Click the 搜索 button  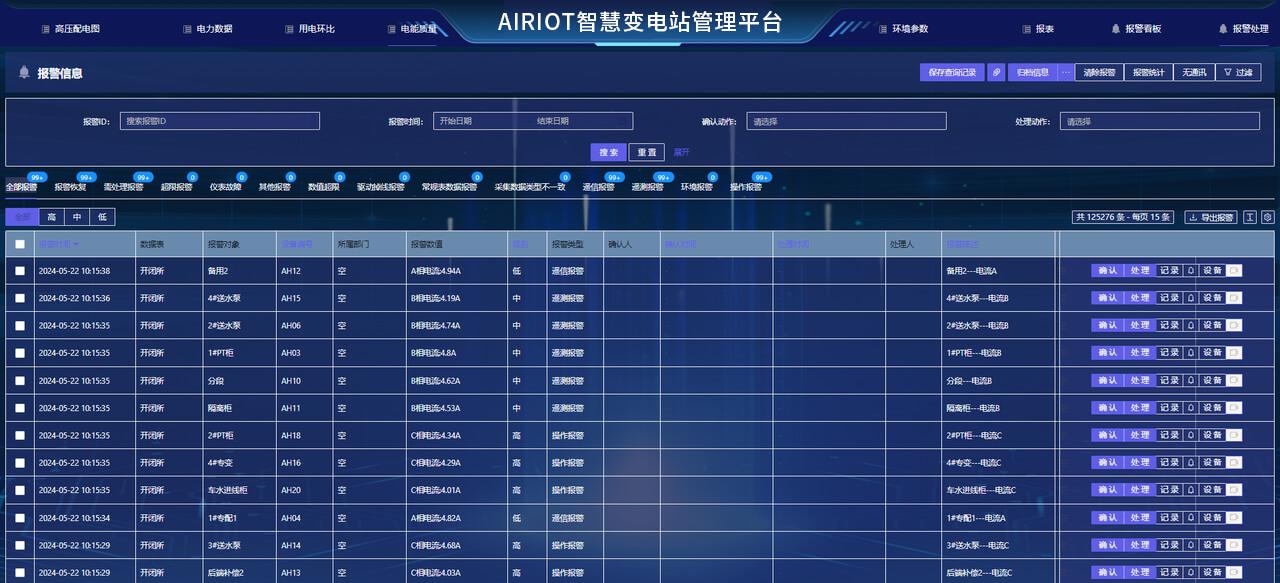(x=608, y=152)
